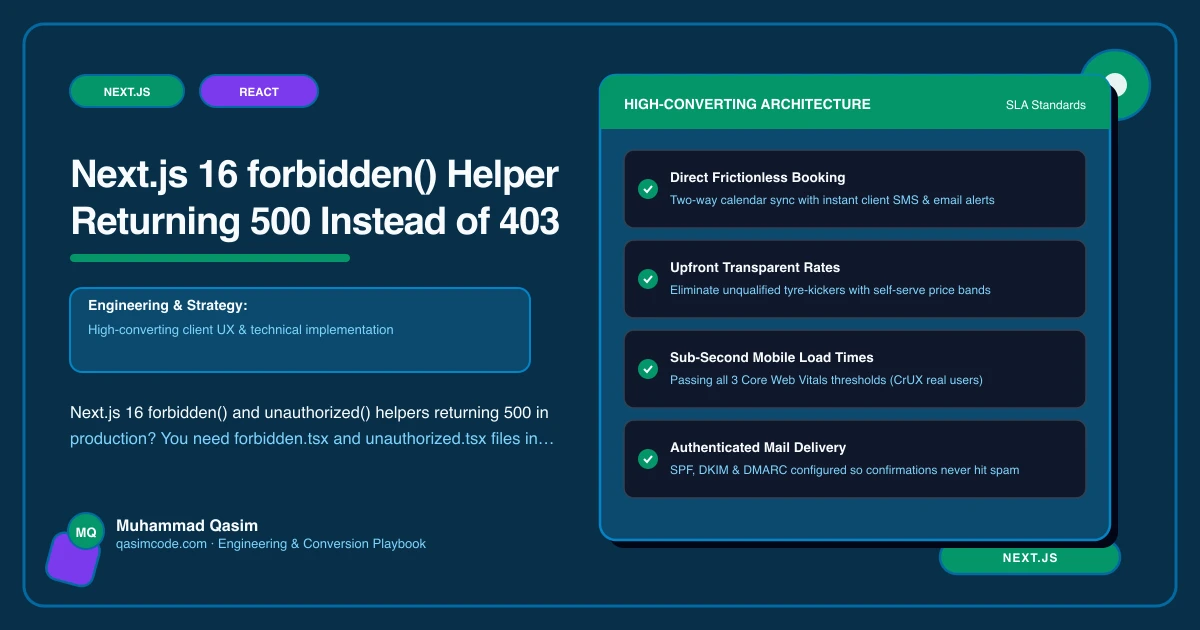Screen dimensions: 1200x630
Task: Open the SLA Standards label
Action: pyautogui.click(x=1046, y=105)
